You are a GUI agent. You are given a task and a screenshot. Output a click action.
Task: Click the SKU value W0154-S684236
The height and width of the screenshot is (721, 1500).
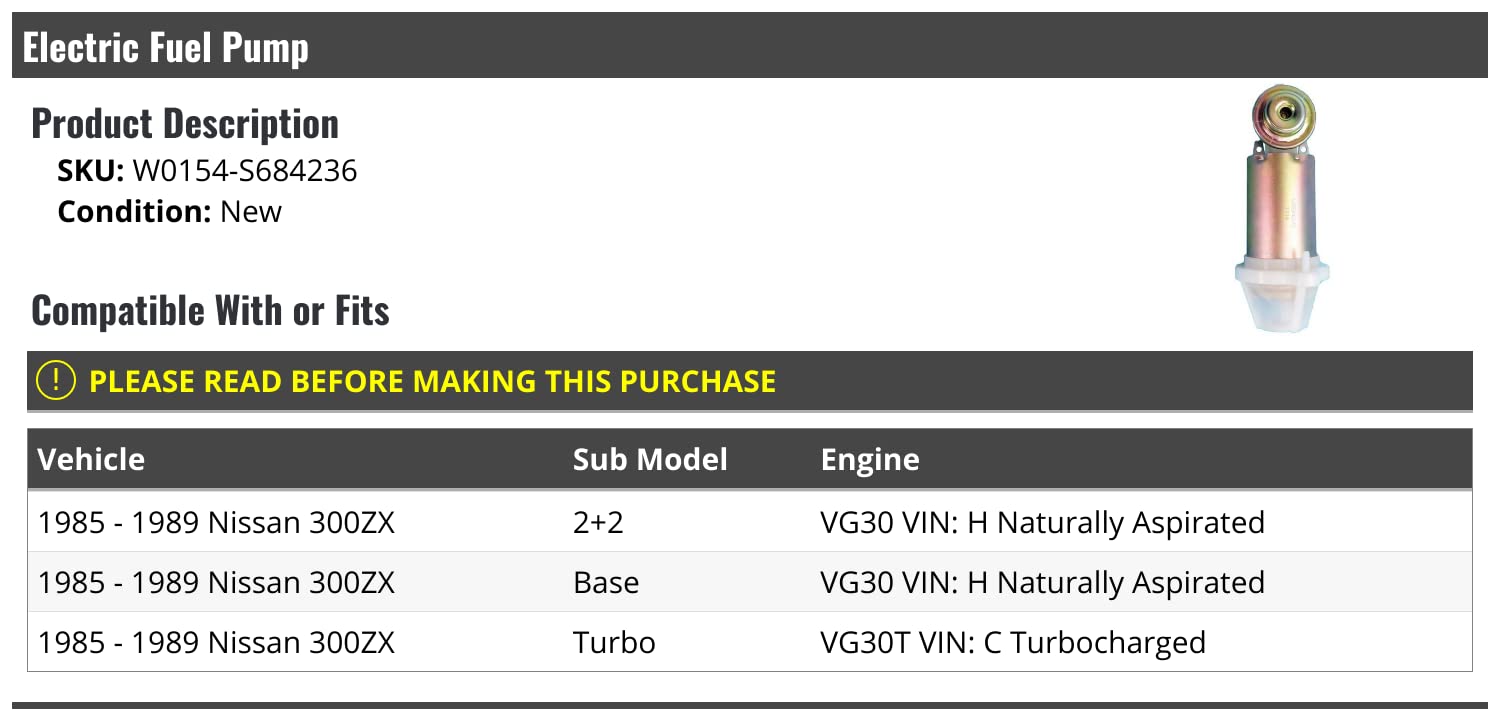(244, 171)
